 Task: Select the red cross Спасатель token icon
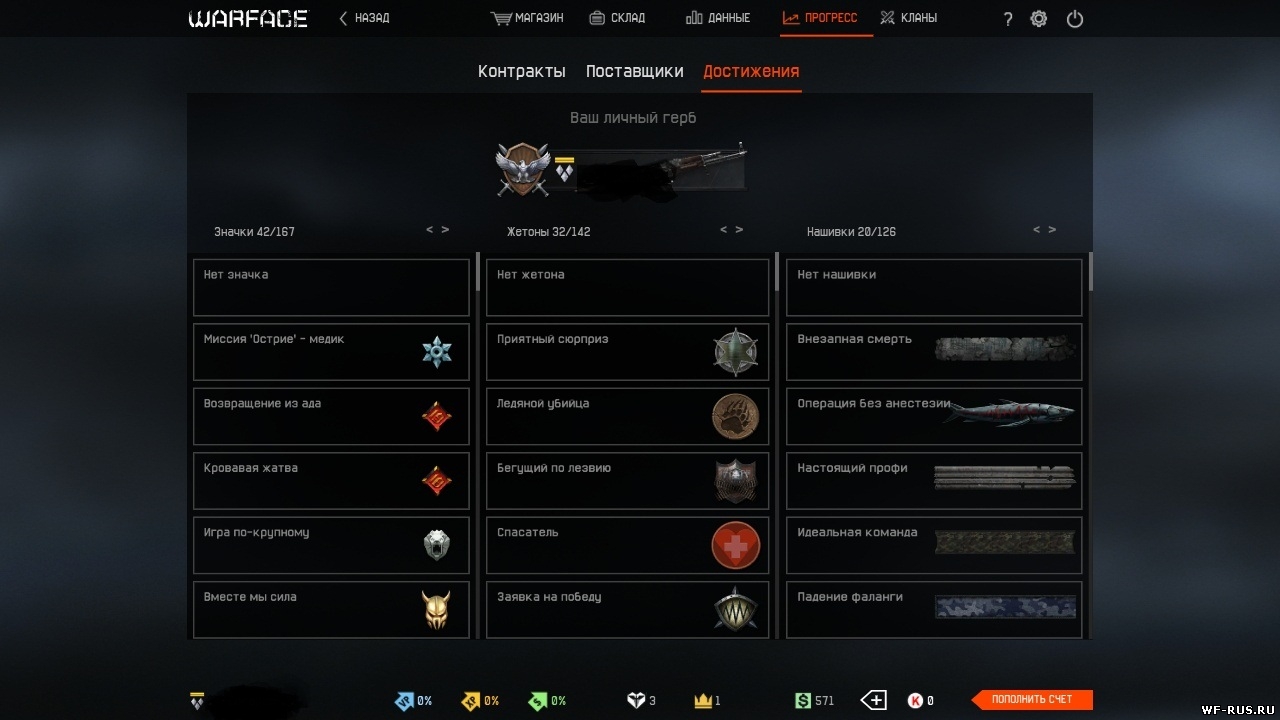click(736, 546)
